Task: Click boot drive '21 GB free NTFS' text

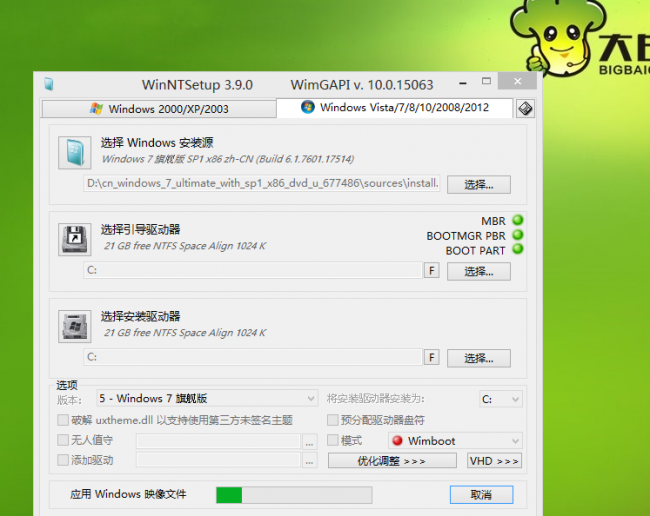Action: (x=185, y=246)
